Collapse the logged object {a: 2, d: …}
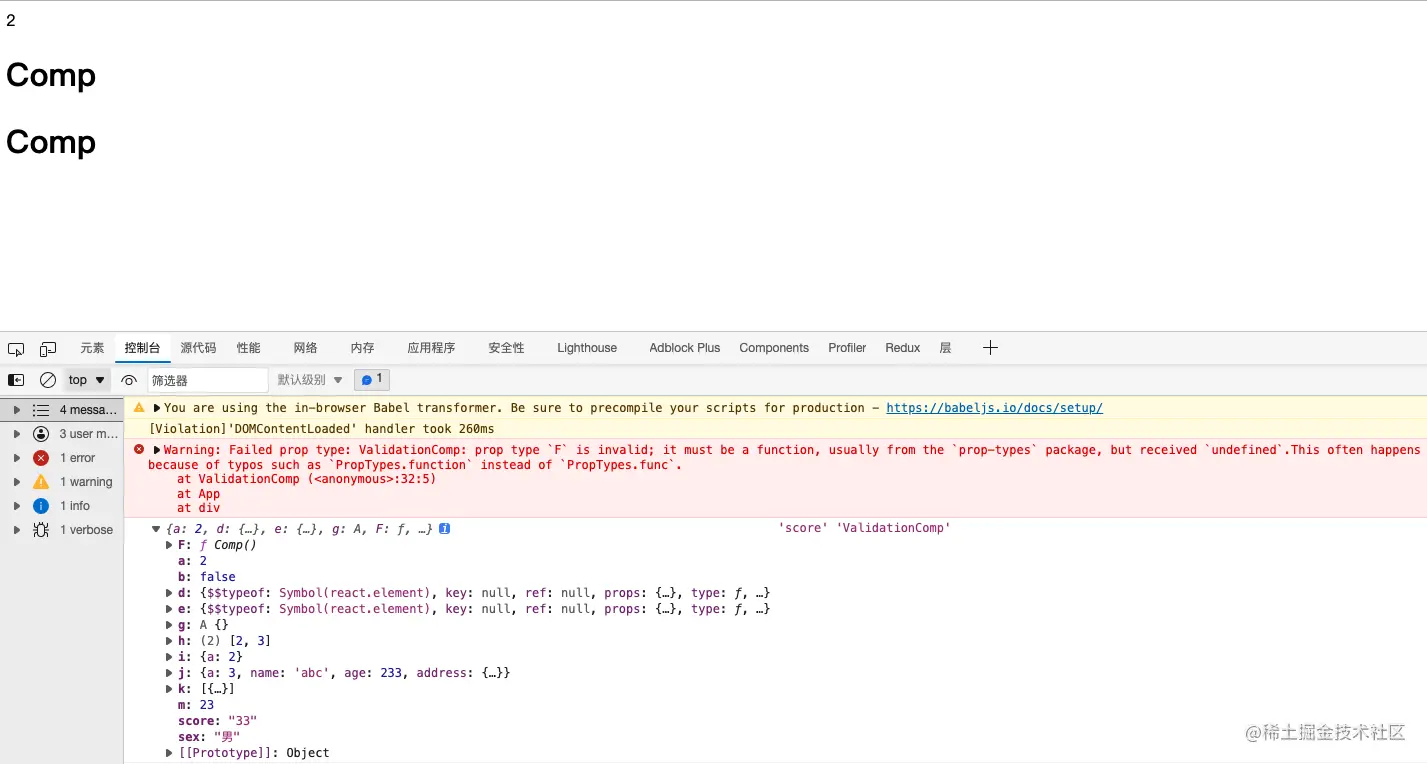This screenshot has width=1427, height=764. click(156, 529)
